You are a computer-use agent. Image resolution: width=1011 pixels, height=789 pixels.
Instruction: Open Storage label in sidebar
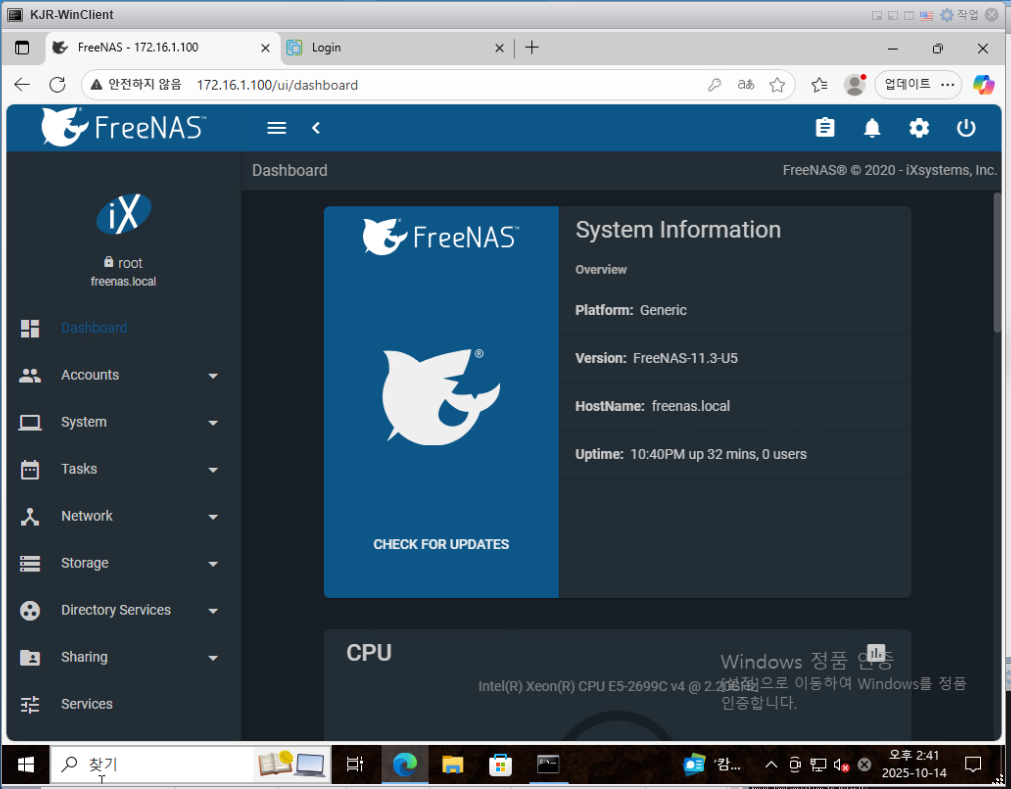[85, 563]
